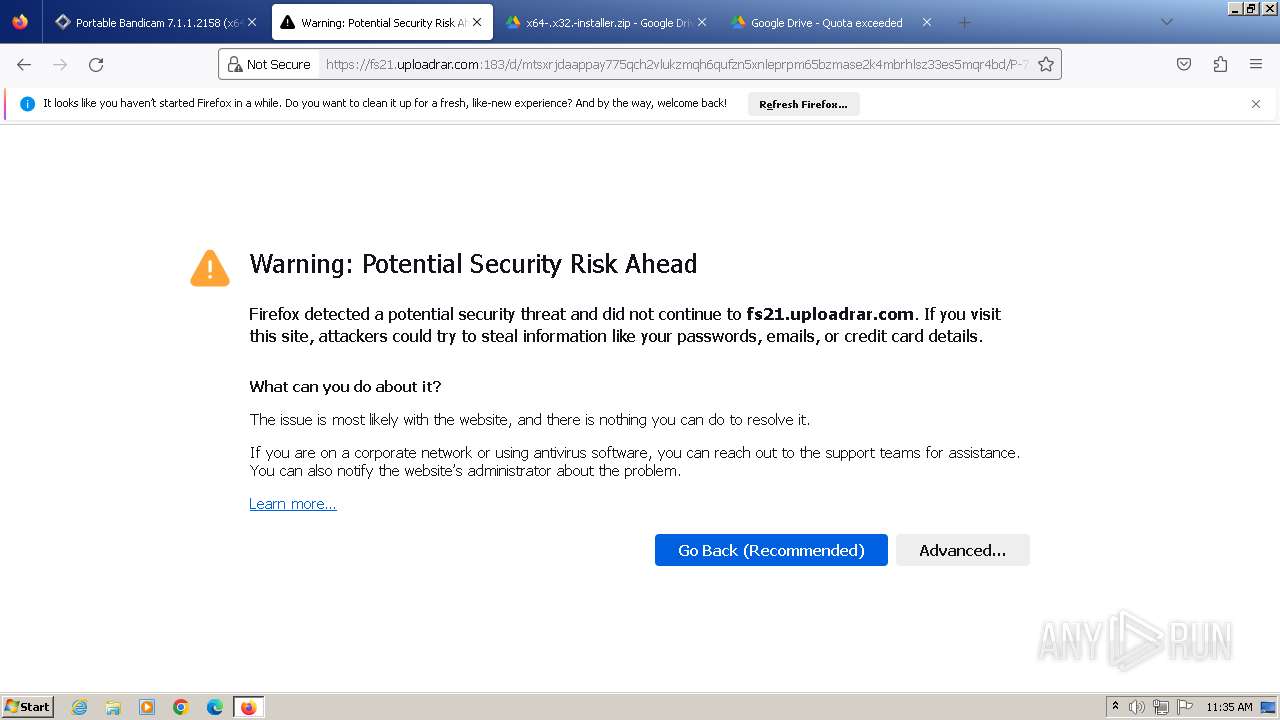This screenshot has height=720, width=1280.
Task: Switch to Portable Bandicam tab
Action: tap(150, 22)
